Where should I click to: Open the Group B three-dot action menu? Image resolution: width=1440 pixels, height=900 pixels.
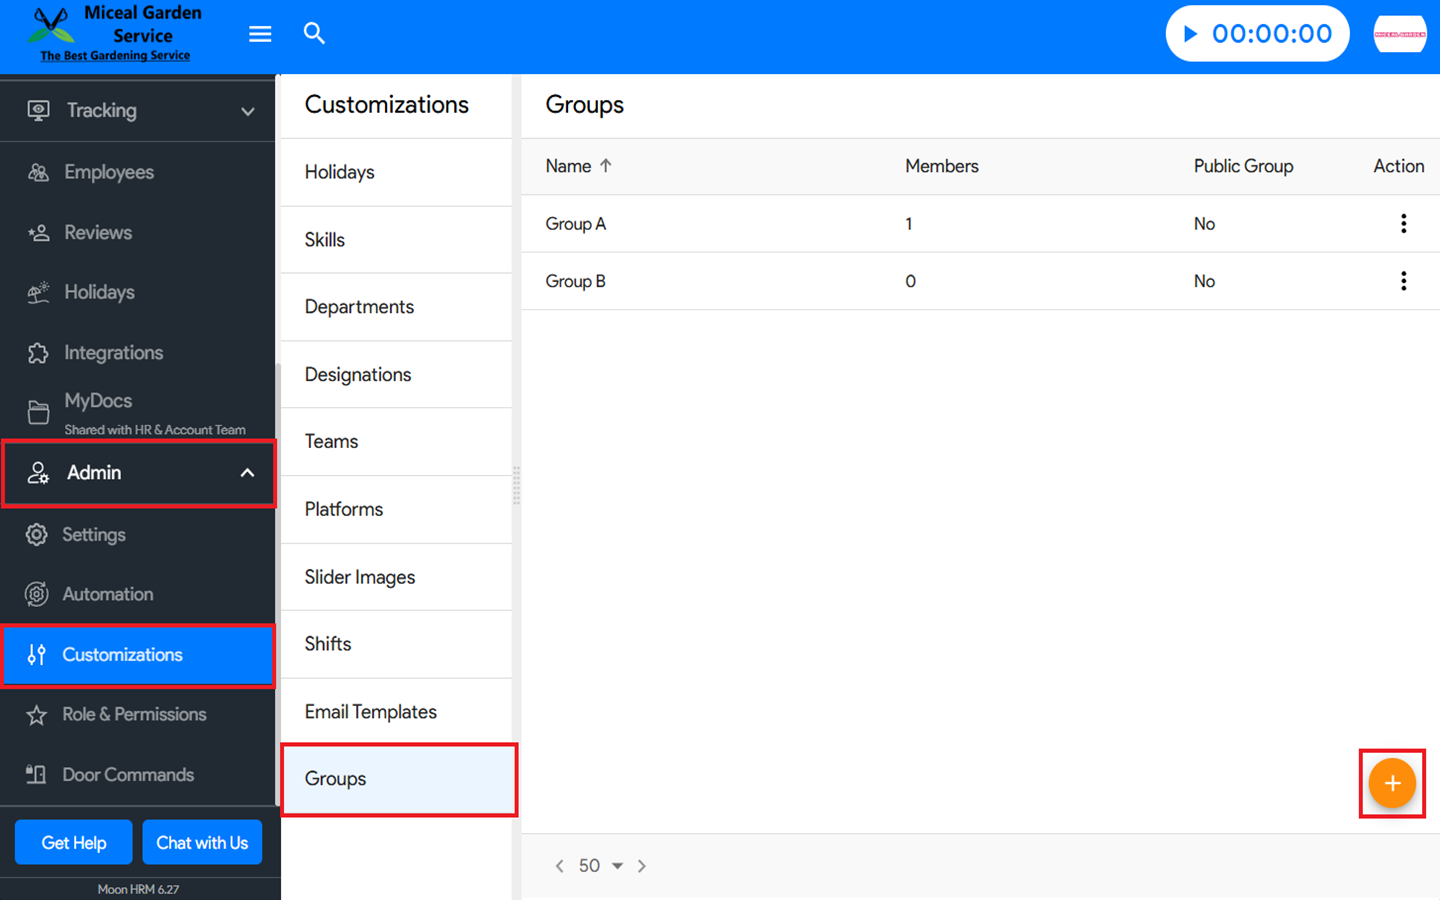(x=1403, y=281)
